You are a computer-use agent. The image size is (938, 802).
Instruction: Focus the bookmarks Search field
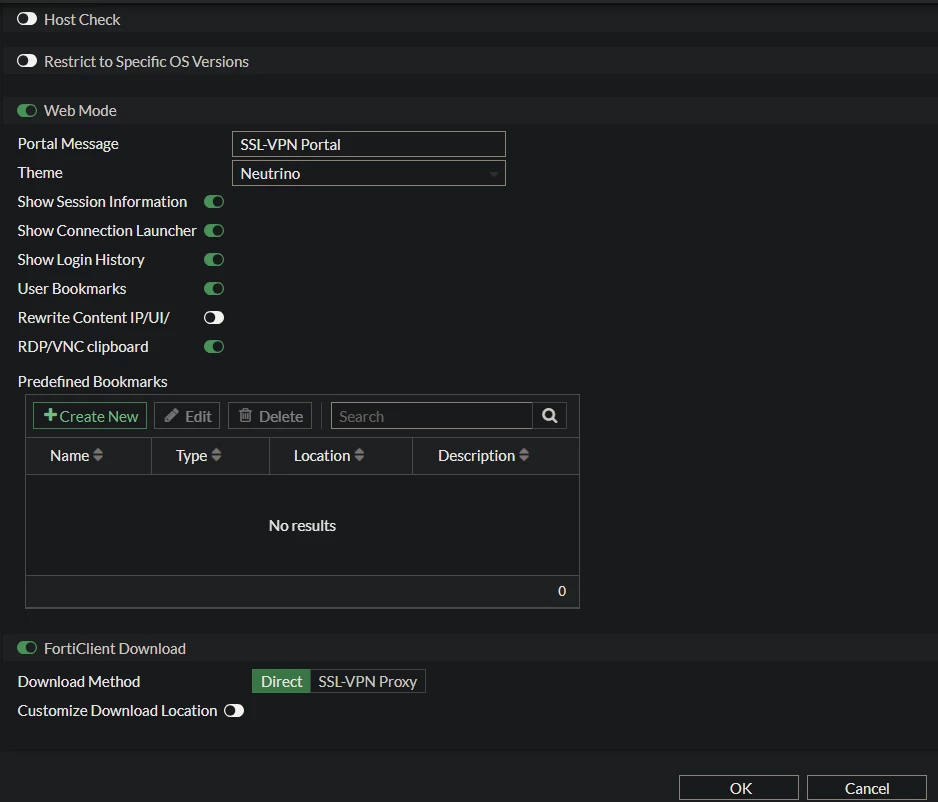pyautogui.click(x=431, y=416)
